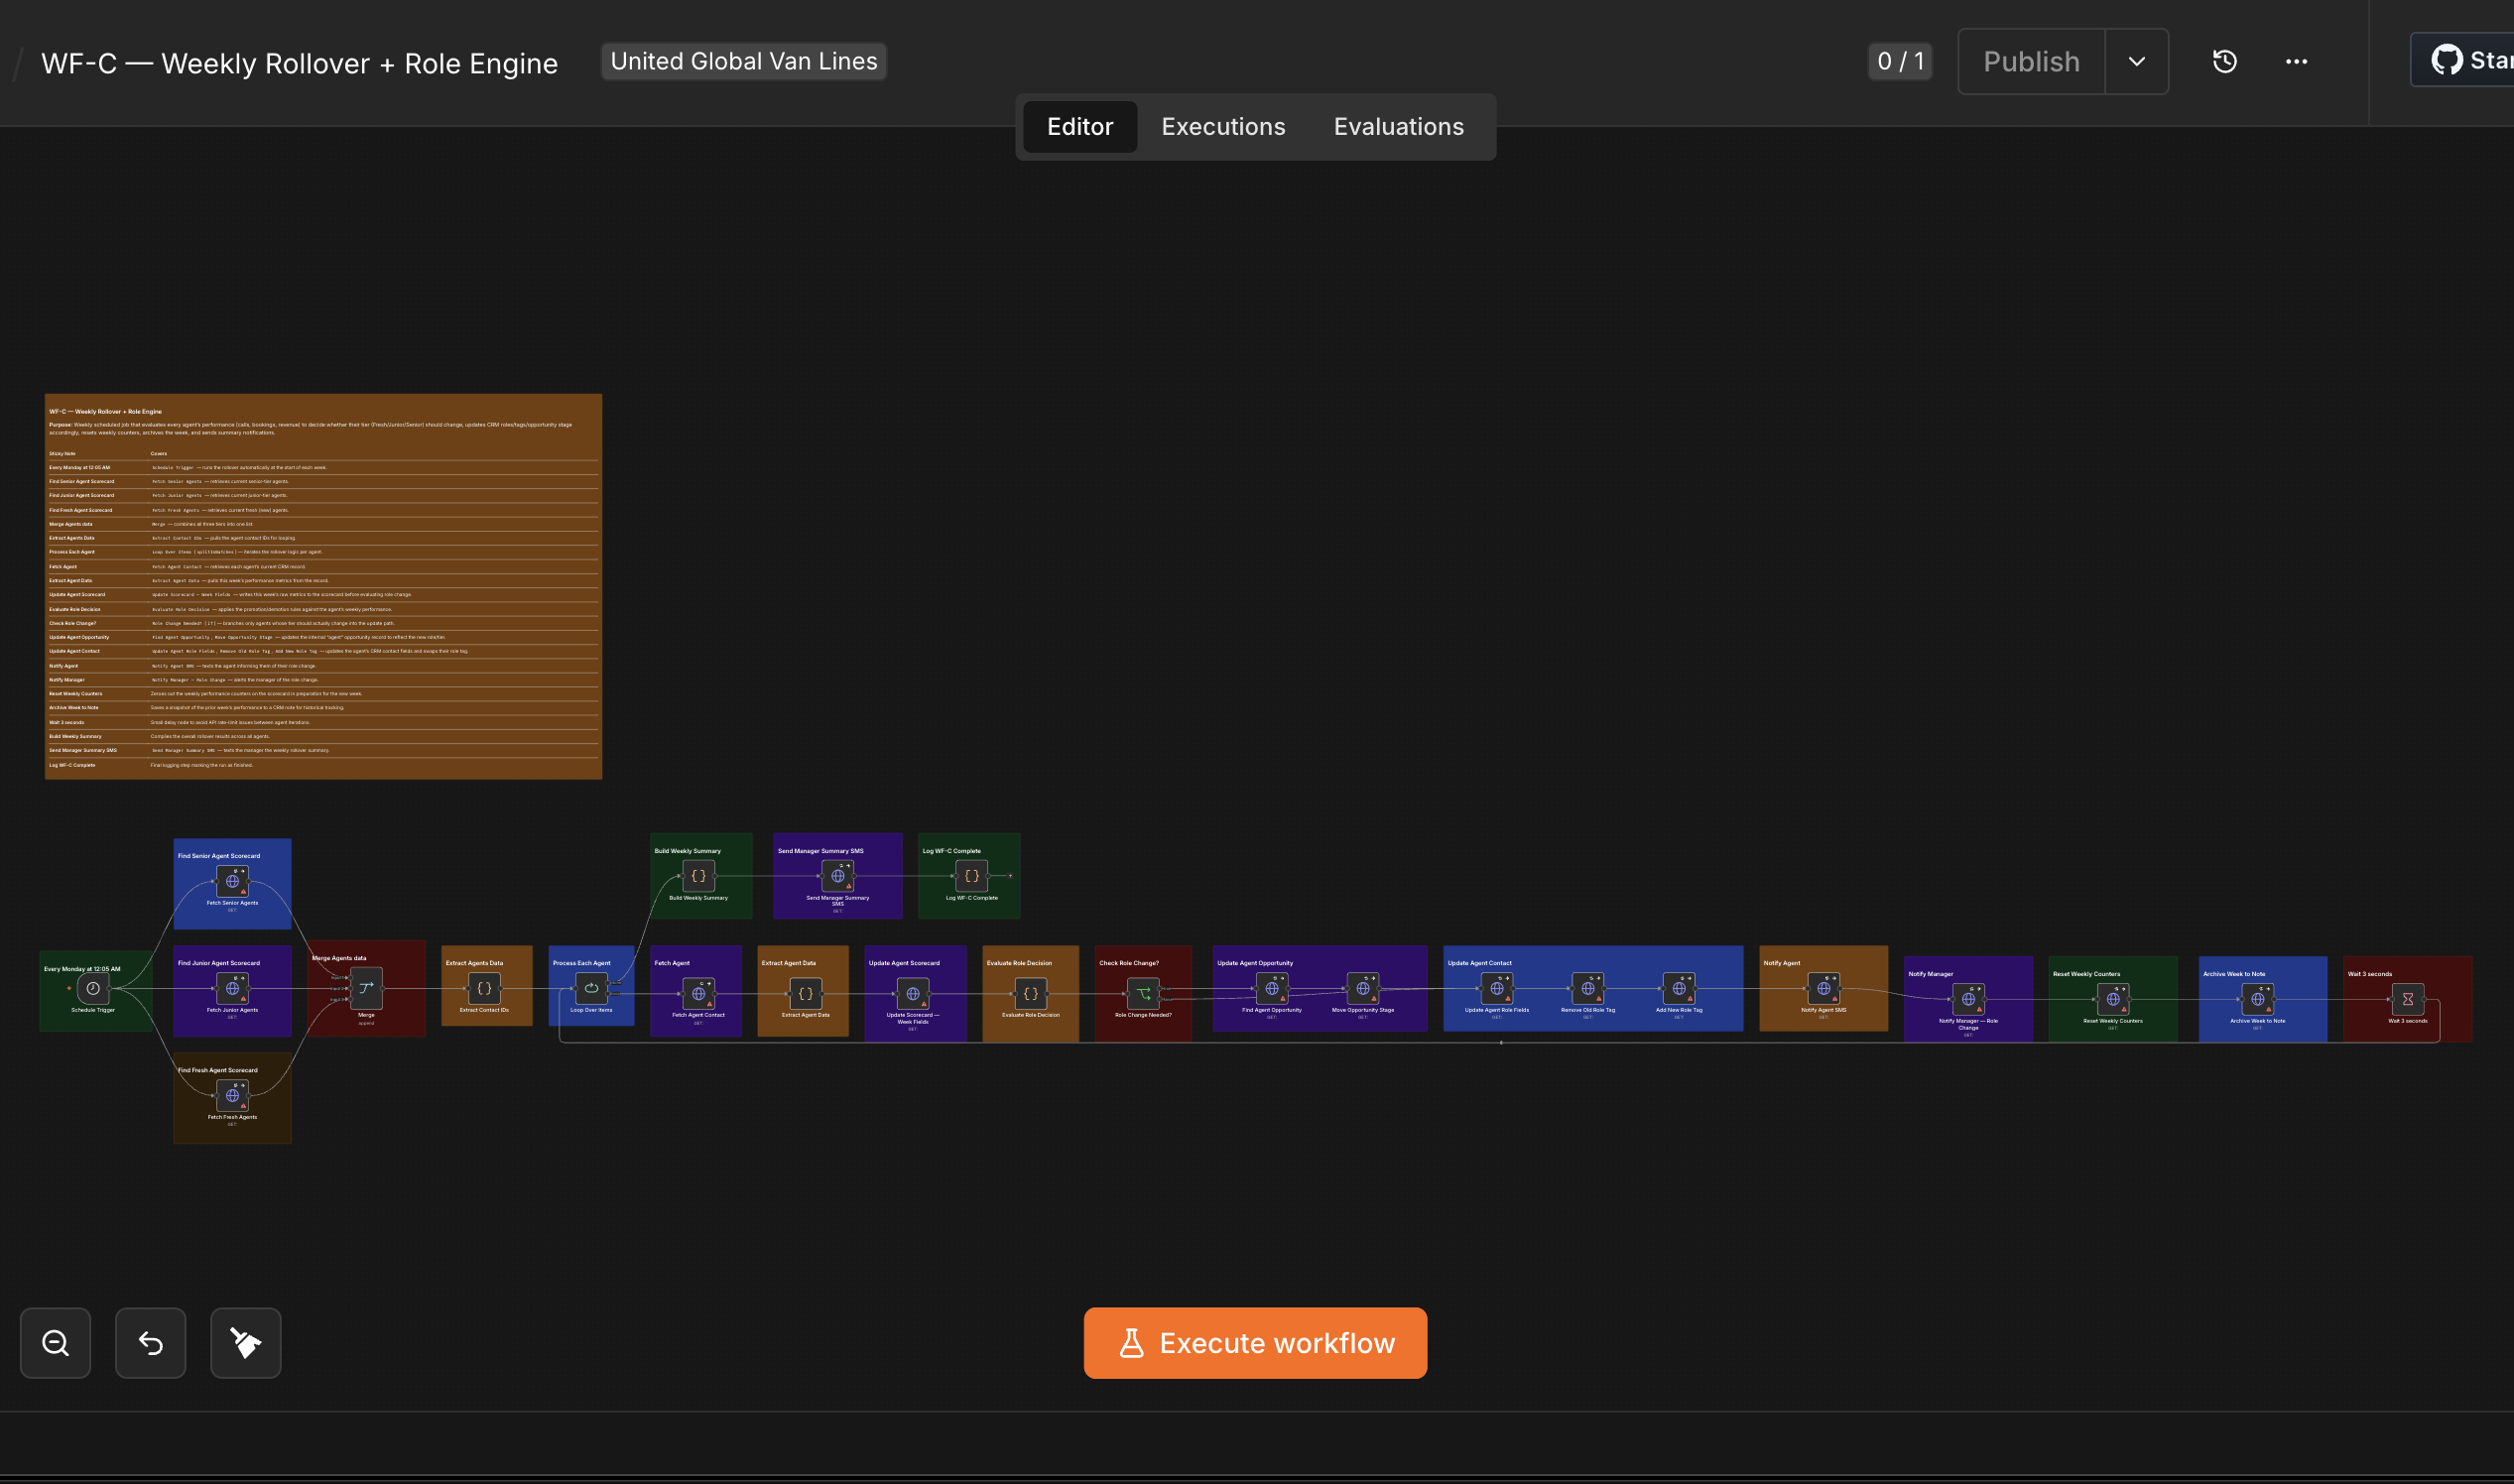Select the Update Scorecard Week Fields node
Image resolution: width=2514 pixels, height=1484 pixels.
pyautogui.click(x=912, y=993)
